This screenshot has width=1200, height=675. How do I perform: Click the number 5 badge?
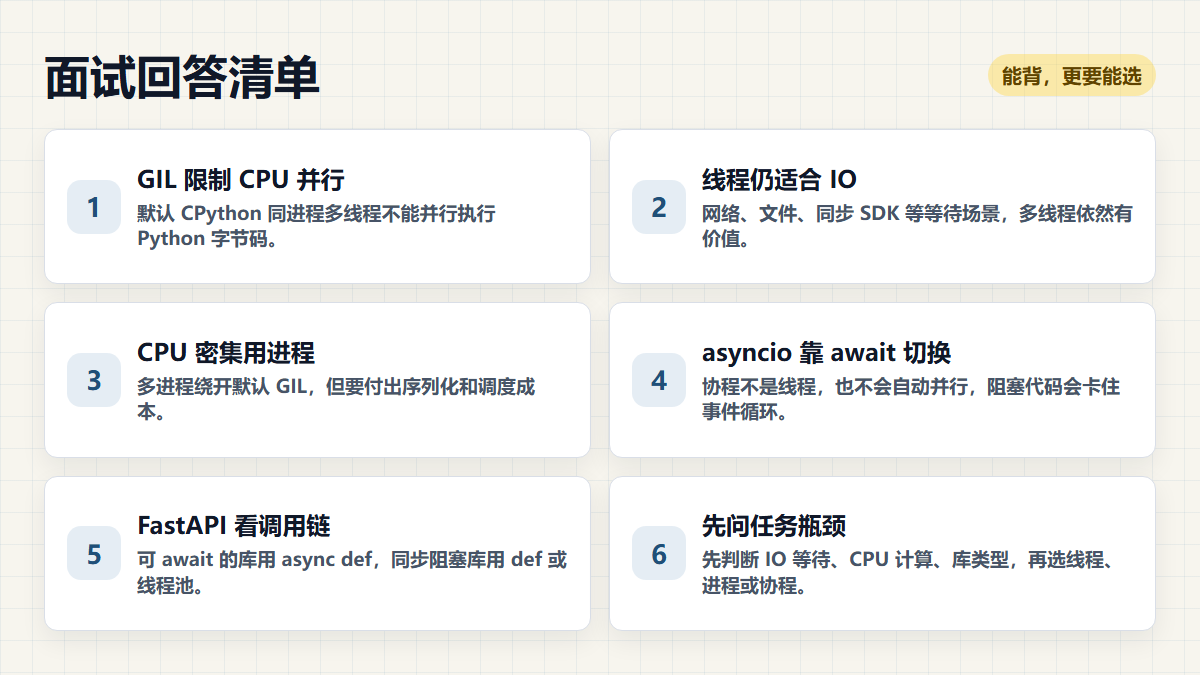click(x=94, y=553)
